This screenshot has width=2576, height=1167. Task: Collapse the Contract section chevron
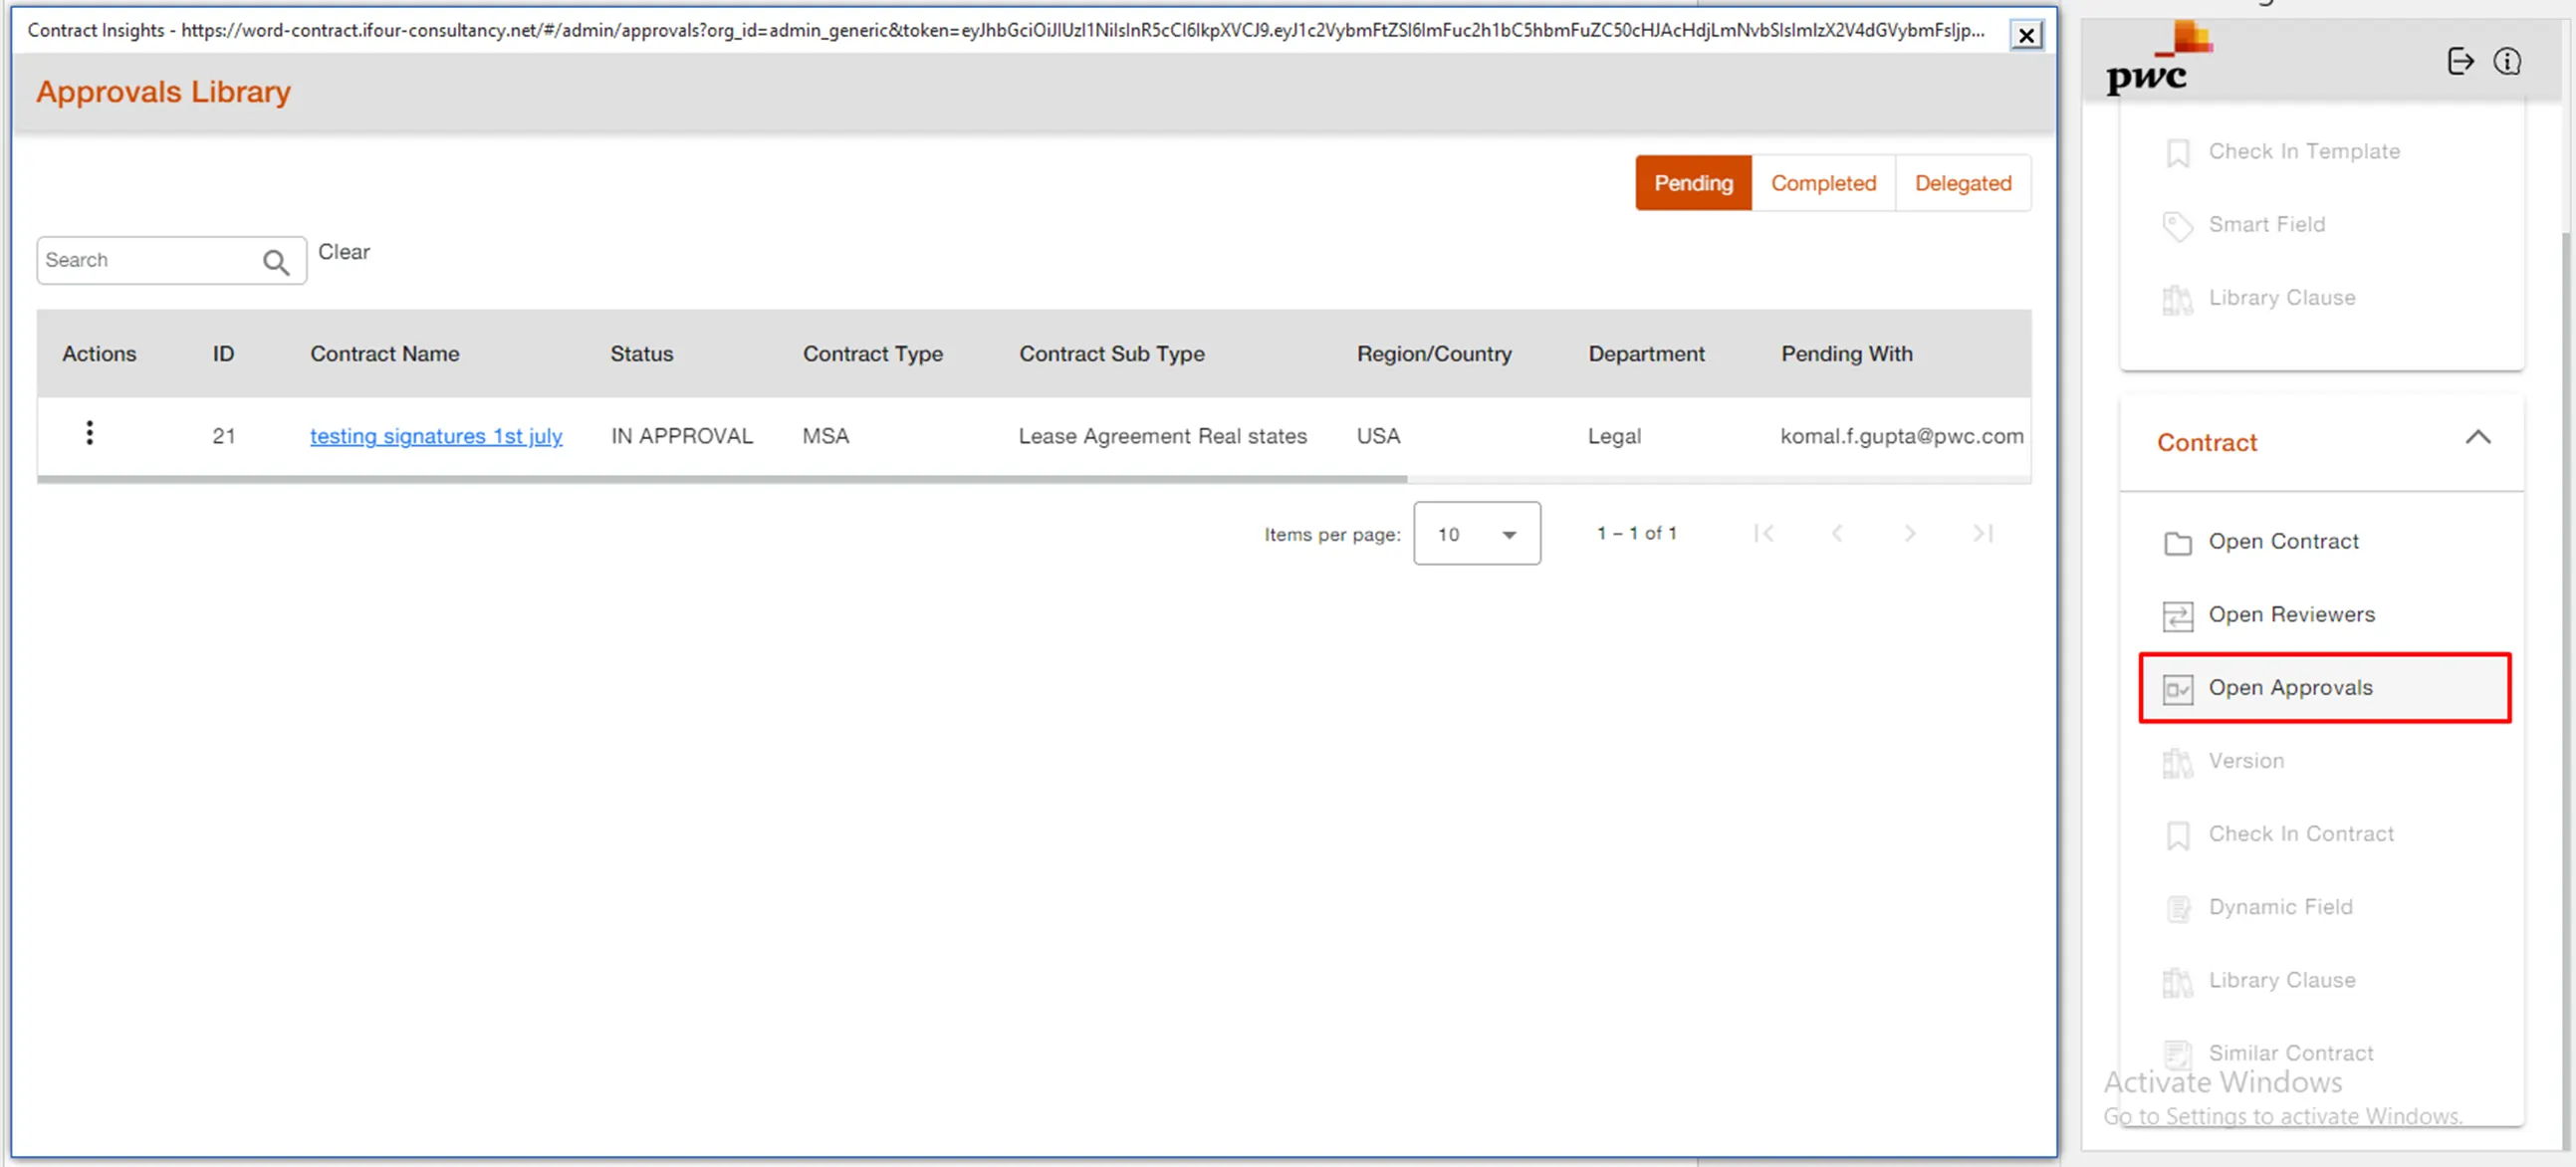pos(2477,438)
